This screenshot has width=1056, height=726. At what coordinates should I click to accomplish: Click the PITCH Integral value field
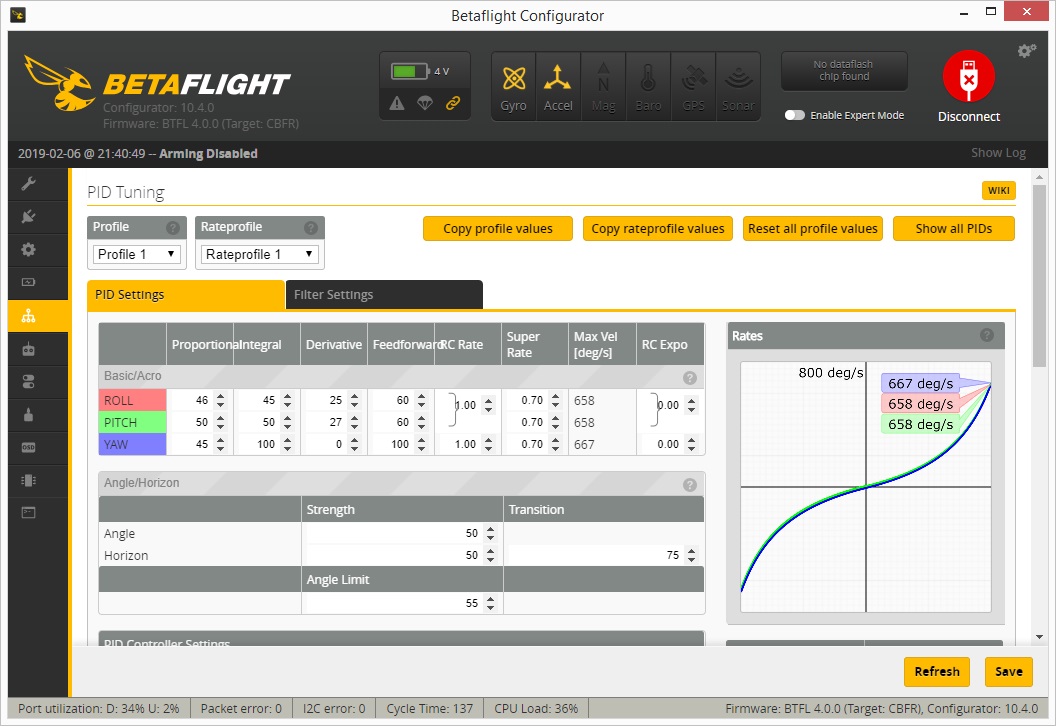click(x=267, y=422)
